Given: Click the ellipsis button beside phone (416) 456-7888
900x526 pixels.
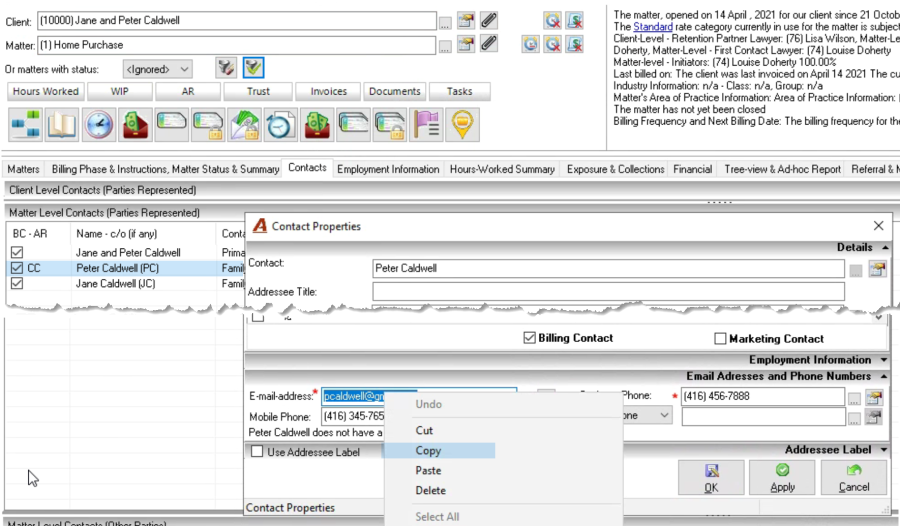Looking at the screenshot, I should [x=854, y=398].
